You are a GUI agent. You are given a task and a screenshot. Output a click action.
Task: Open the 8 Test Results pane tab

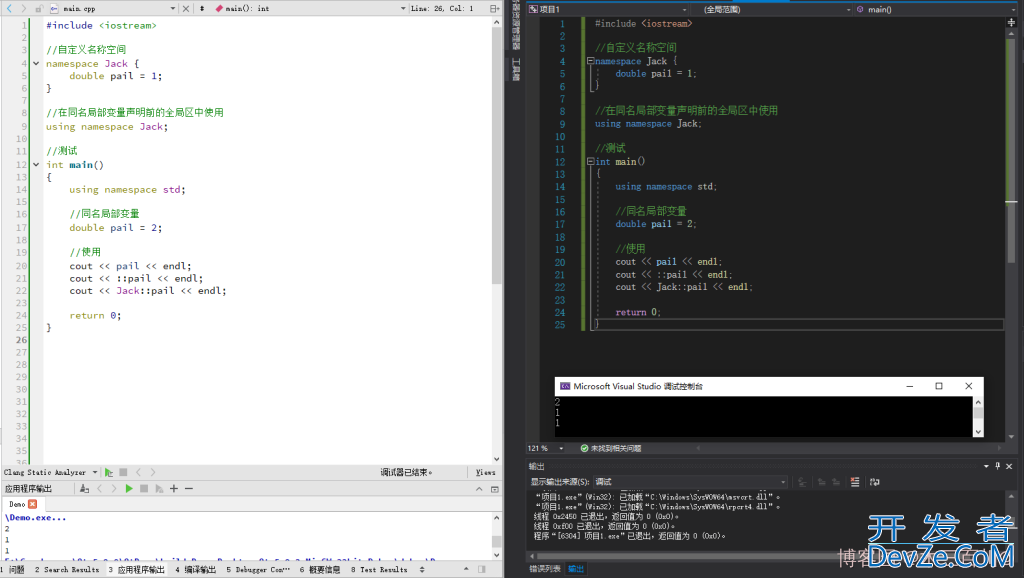tap(379, 570)
